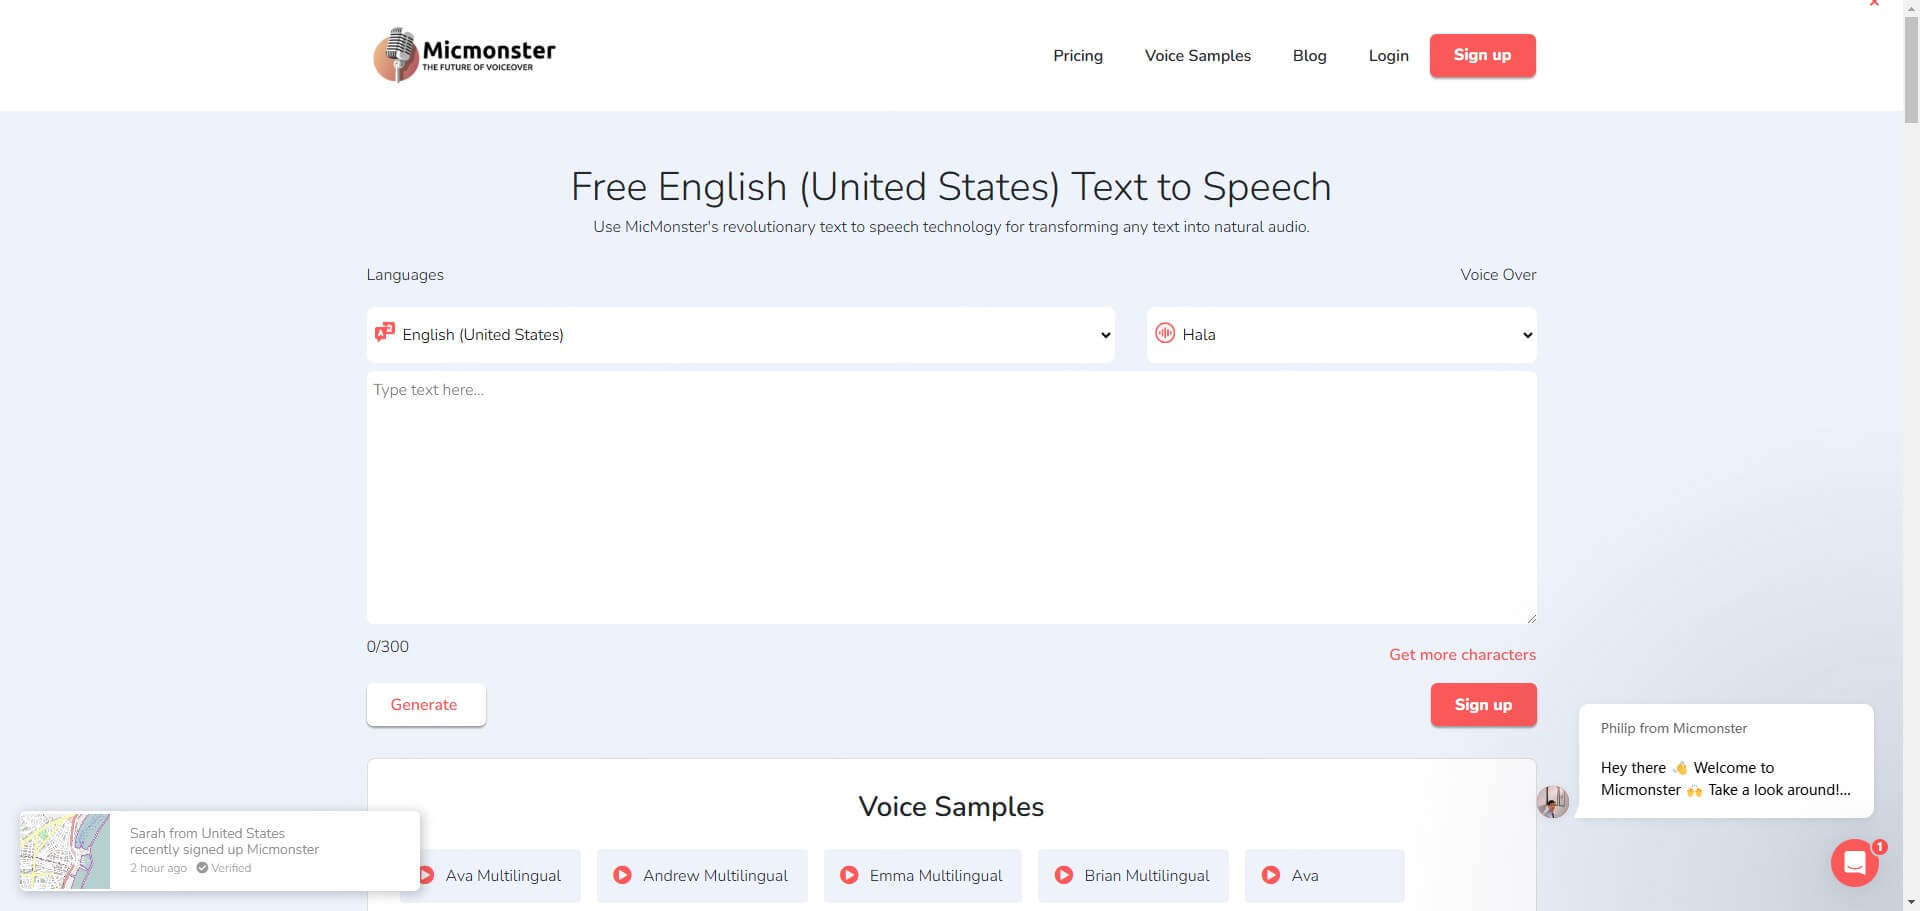The height and width of the screenshot is (911, 1920).
Task: Play the Ava voice sample
Action: 1271,875
